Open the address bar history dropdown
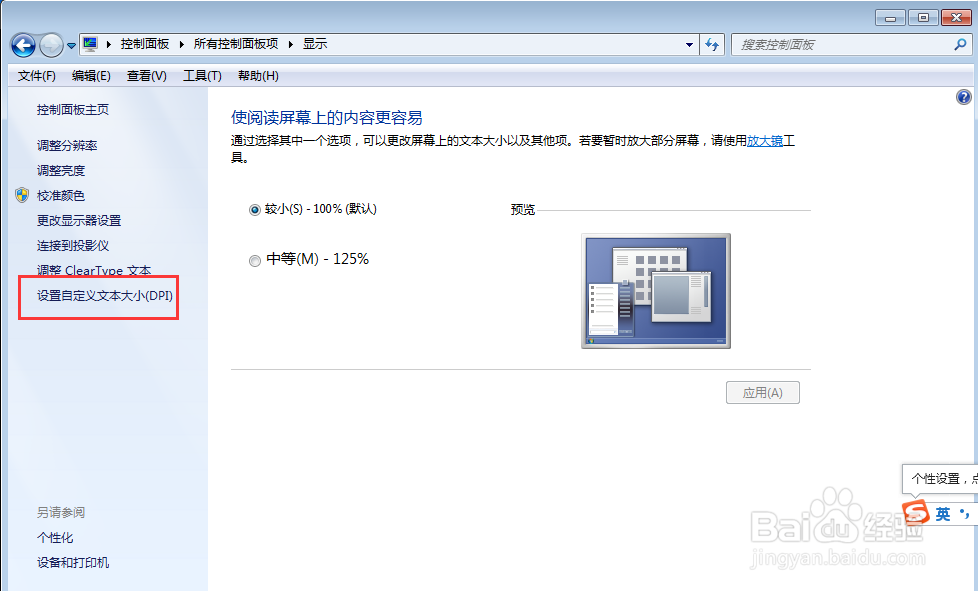The height and width of the screenshot is (591, 978). pyautogui.click(x=689, y=44)
